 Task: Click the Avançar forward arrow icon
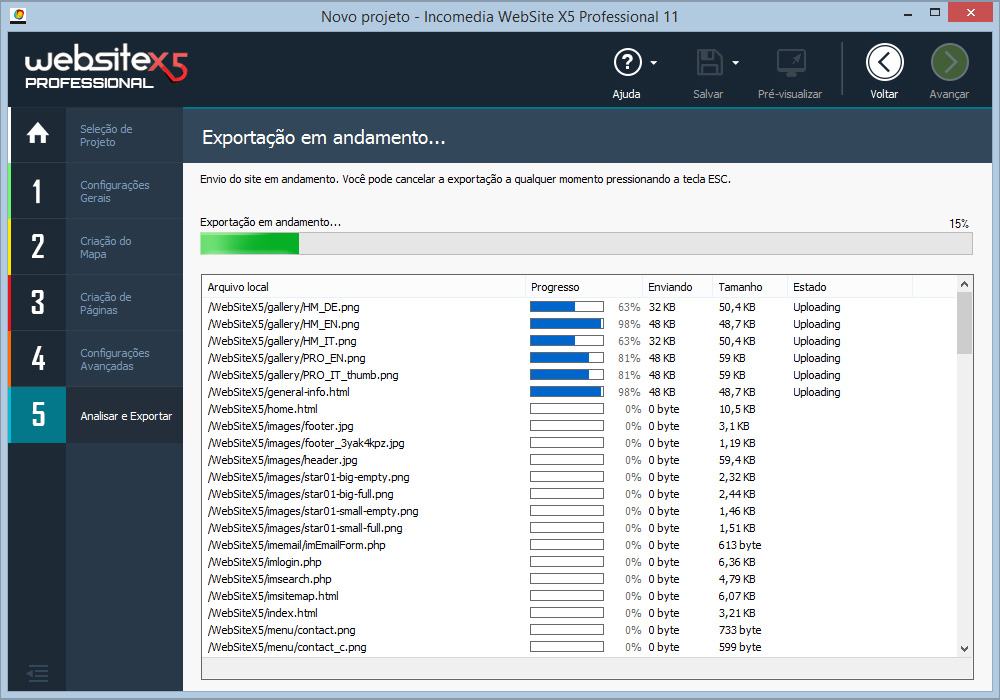click(x=950, y=62)
